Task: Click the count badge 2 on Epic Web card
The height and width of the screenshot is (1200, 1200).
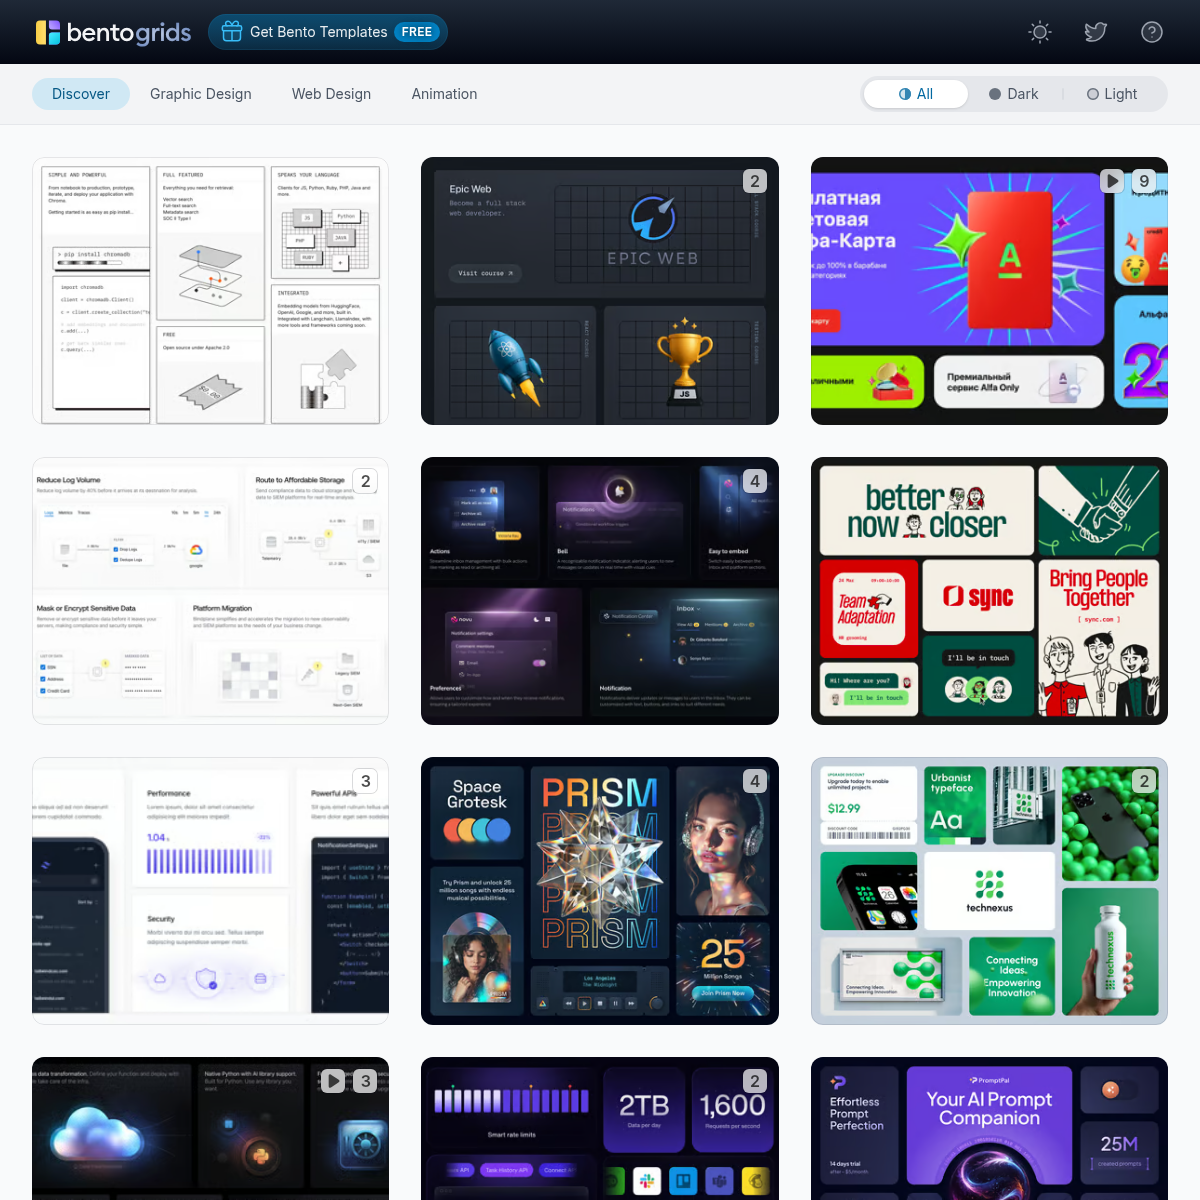Action: click(755, 181)
